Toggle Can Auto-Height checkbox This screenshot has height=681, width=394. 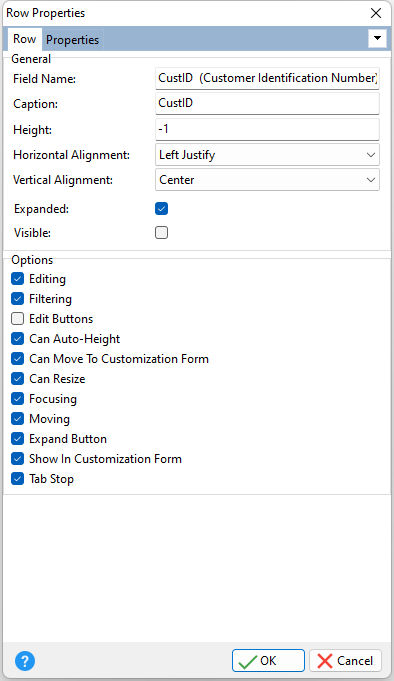(x=17, y=339)
